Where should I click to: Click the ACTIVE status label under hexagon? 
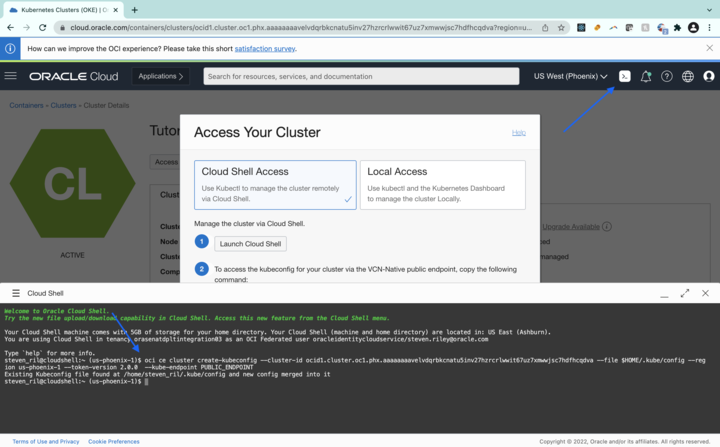click(x=72, y=255)
